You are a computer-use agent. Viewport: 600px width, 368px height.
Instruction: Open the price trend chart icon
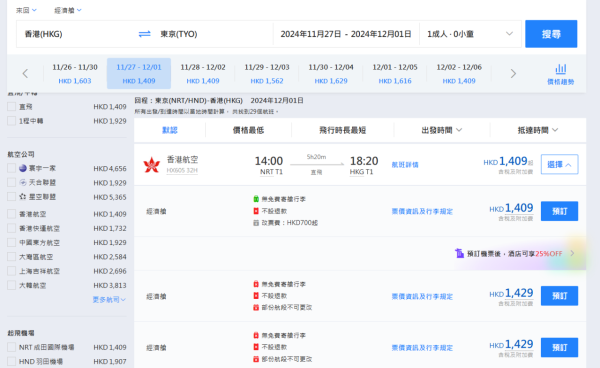tap(561, 74)
